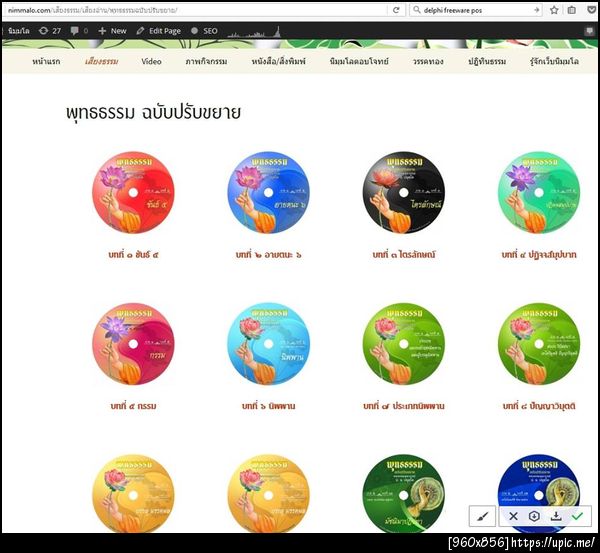Screen dimensions: 600x553
Task: Open the หนังสือ/สิ่งพิมพ์ navigation menu item
Action: pos(278,61)
